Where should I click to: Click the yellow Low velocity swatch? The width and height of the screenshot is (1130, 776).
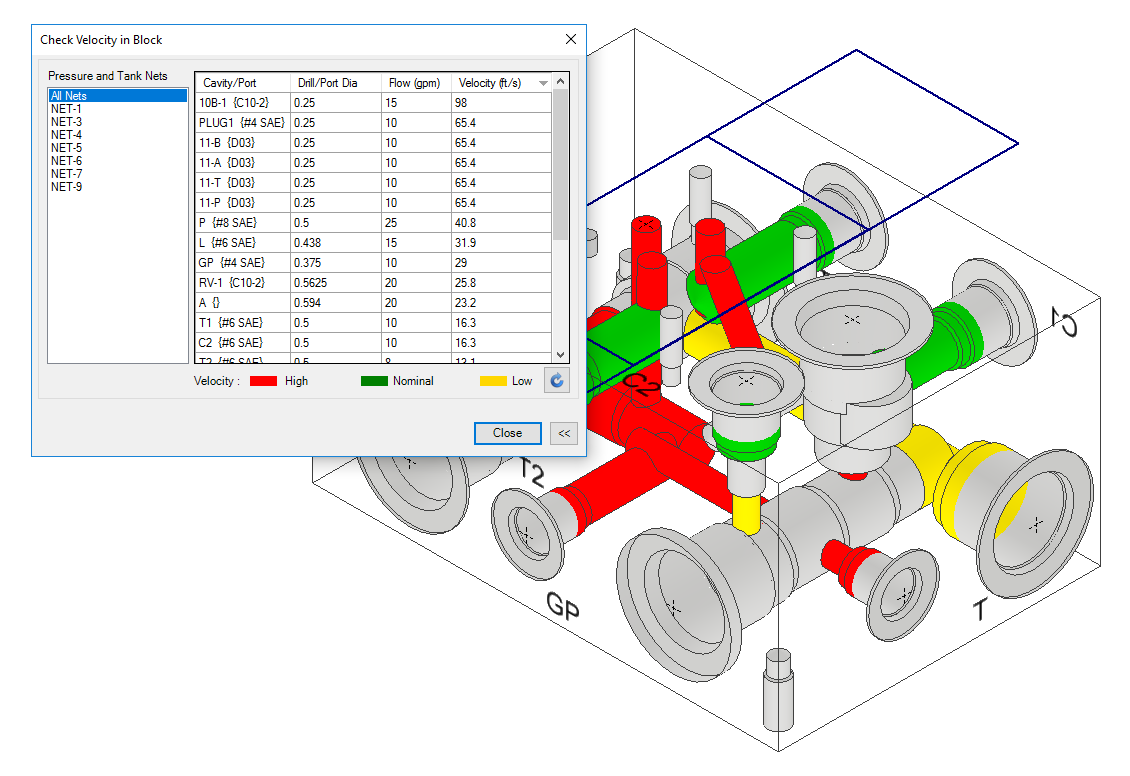[493, 381]
